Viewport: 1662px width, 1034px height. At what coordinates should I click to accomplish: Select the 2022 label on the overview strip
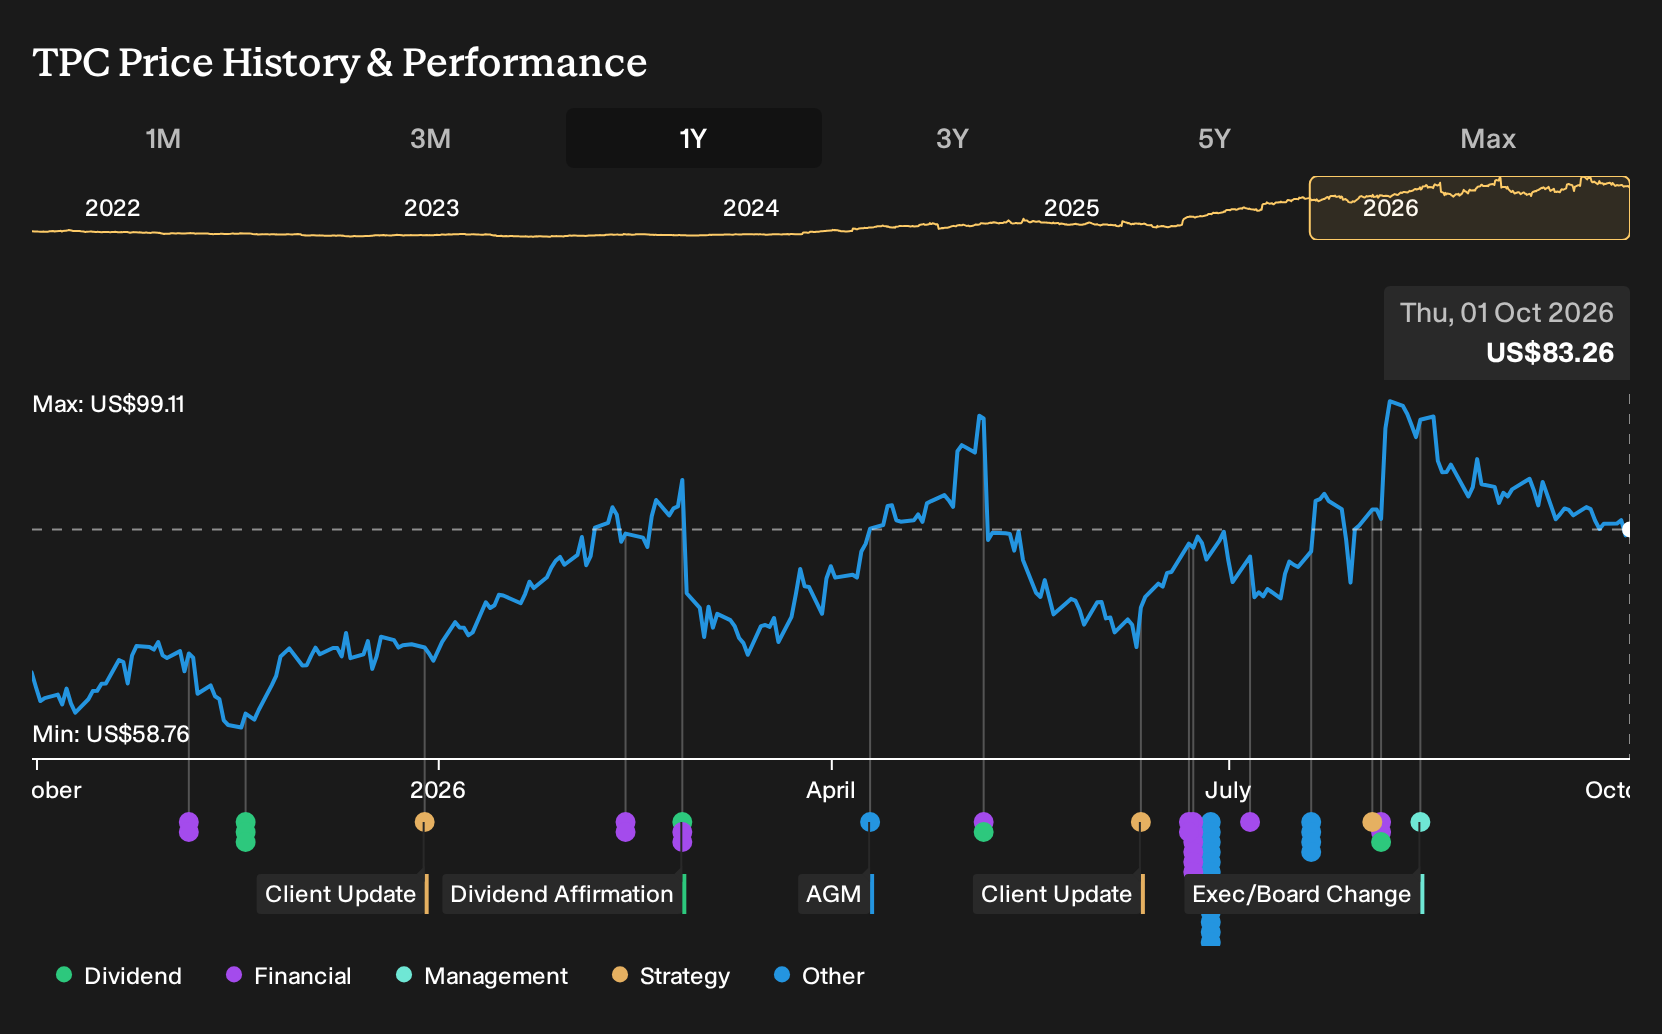112,208
